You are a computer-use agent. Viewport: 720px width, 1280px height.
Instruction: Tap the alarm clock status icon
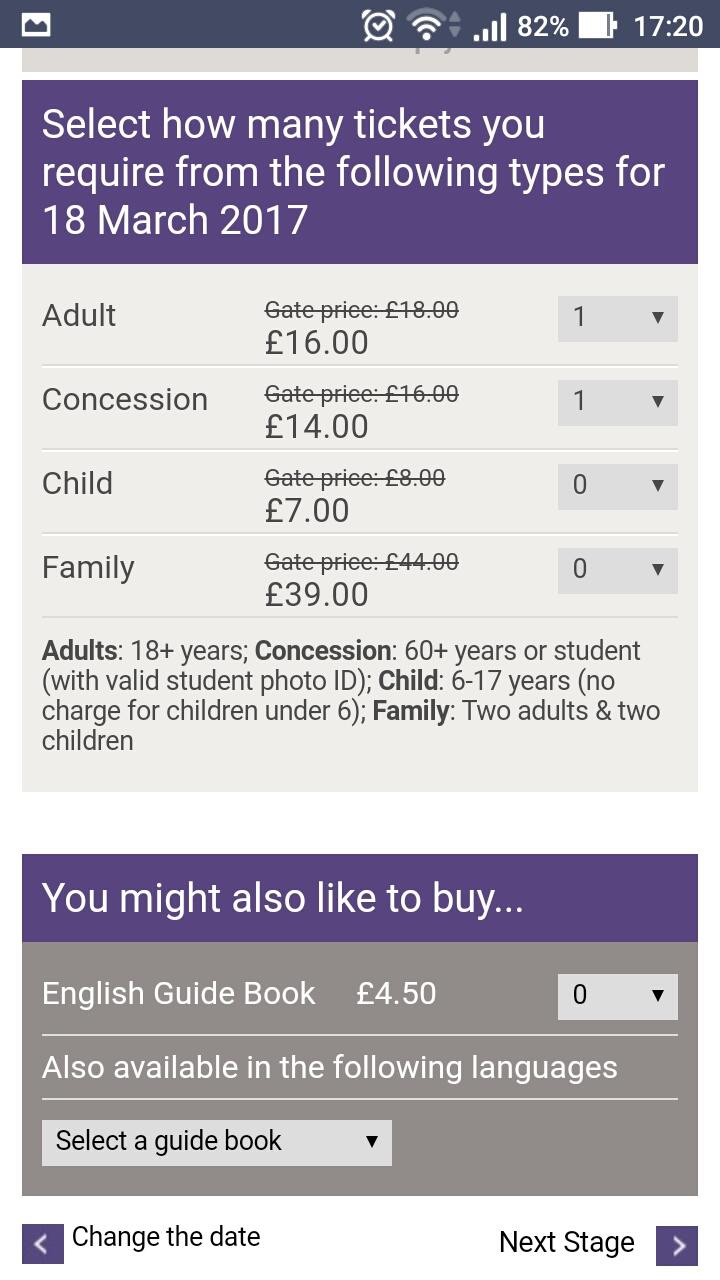pyautogui.click(x=378, y=25)
